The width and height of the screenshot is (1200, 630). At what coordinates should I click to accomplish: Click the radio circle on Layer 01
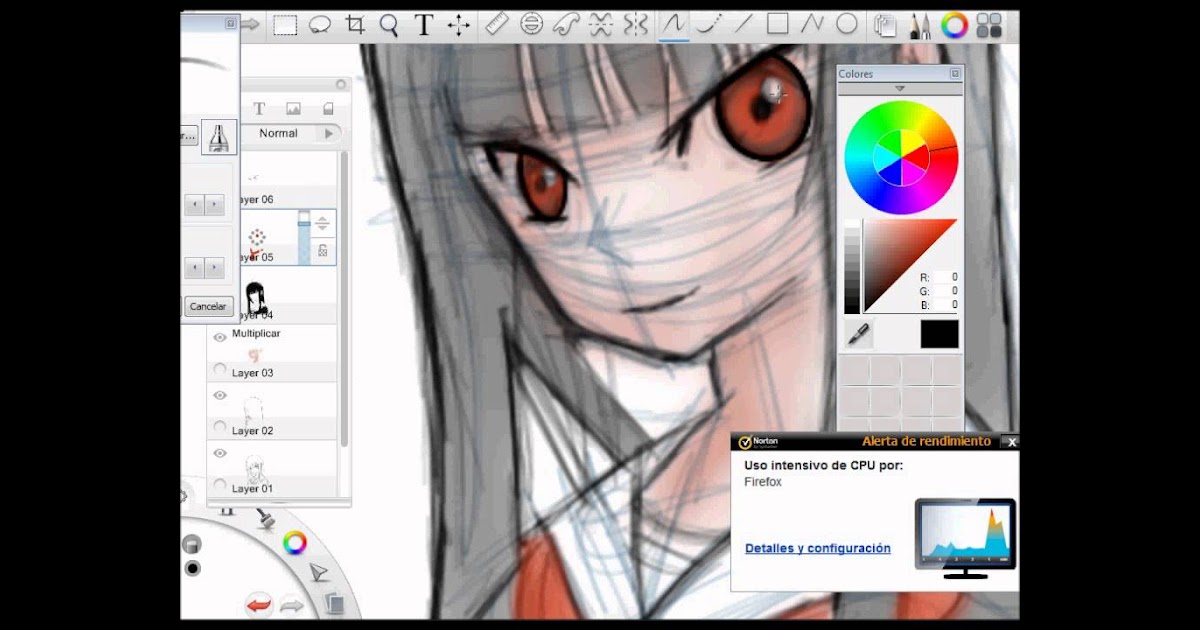(220, 486)
